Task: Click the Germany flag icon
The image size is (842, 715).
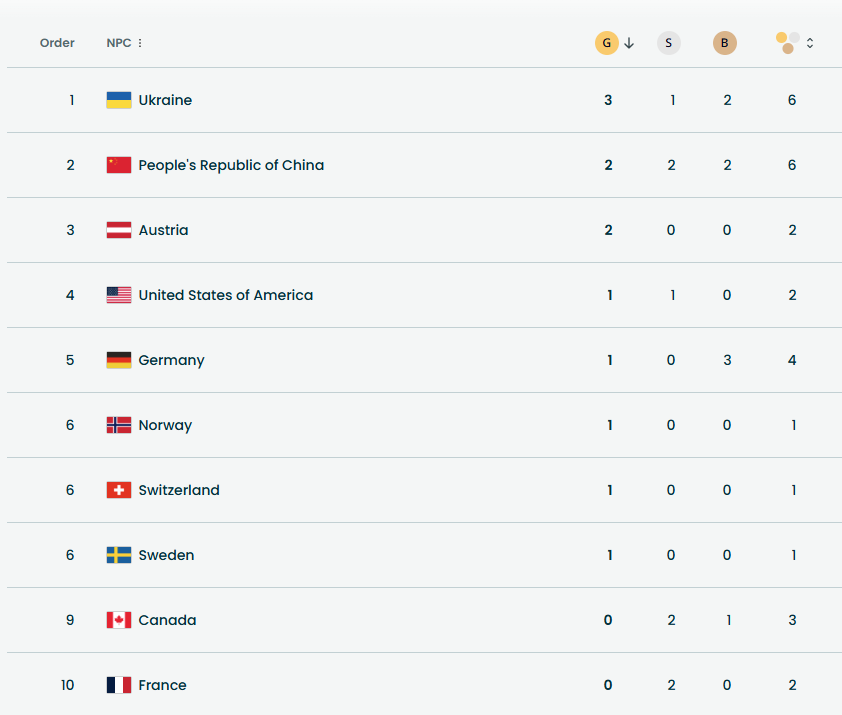Action: coord(117,360)
